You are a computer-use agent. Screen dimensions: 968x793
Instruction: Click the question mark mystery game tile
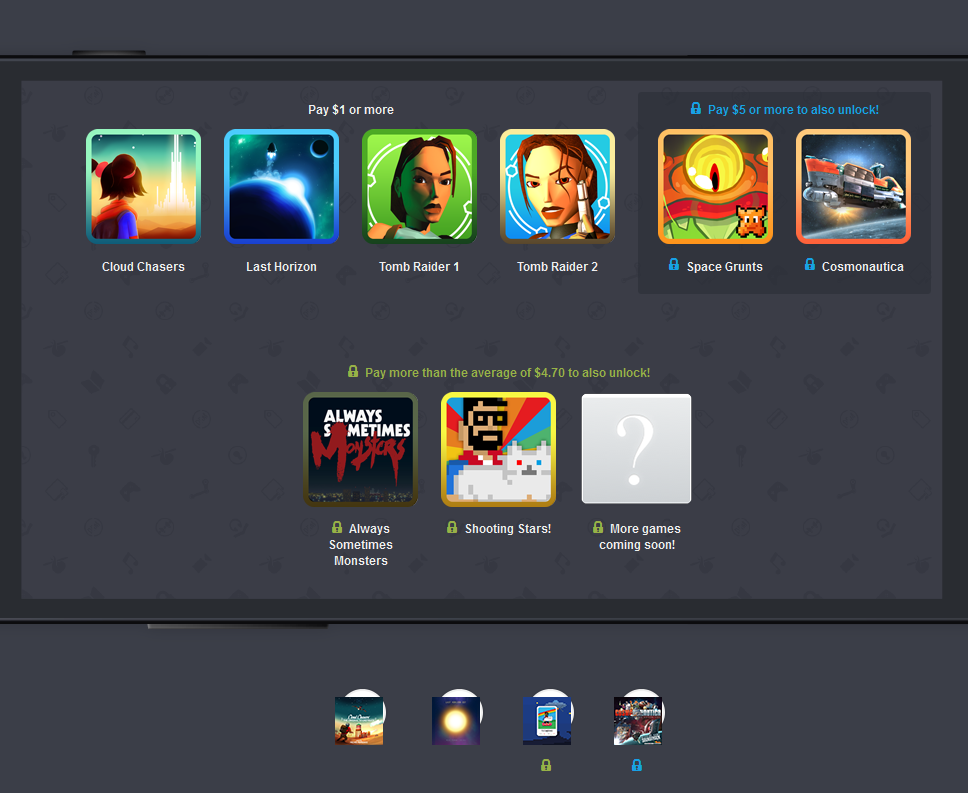pos(636,449)
